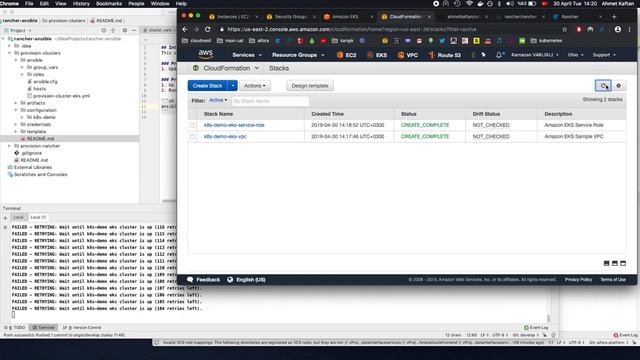
Task: Open the Actions dropdown
Action: pos(255,86)
